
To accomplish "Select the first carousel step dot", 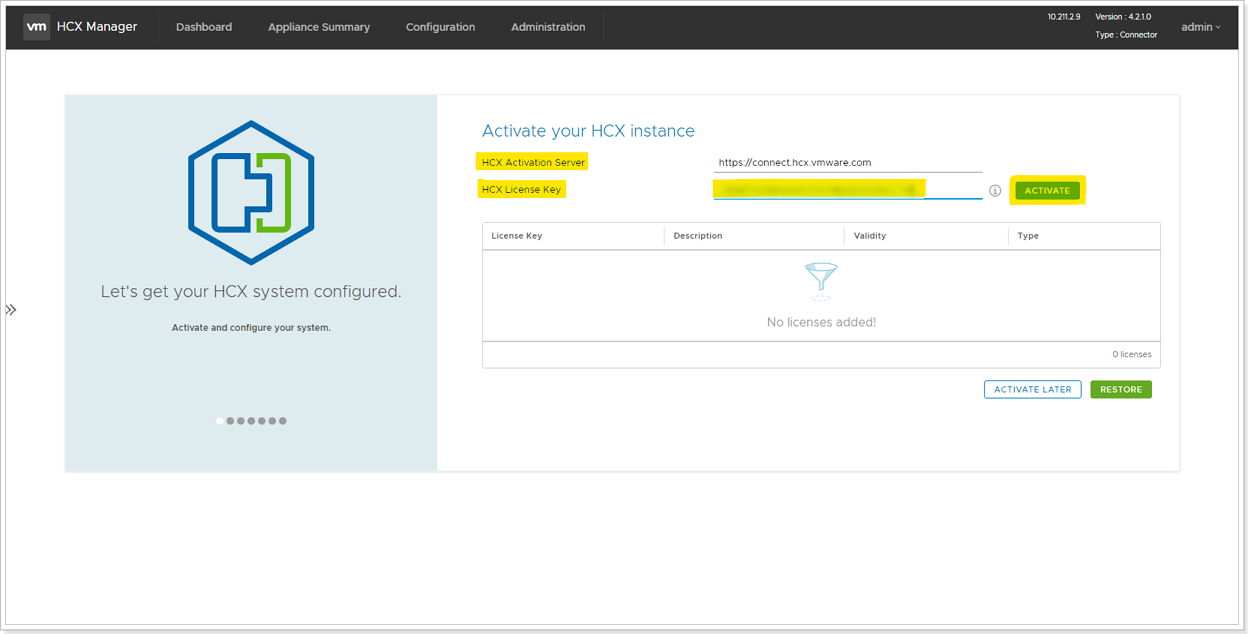I will 220,421.
